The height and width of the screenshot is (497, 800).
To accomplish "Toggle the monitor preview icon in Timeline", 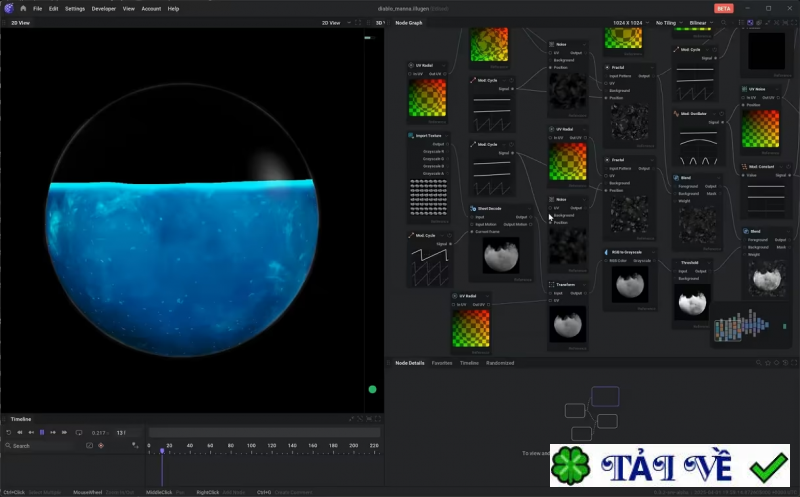I will coord(79,432).
